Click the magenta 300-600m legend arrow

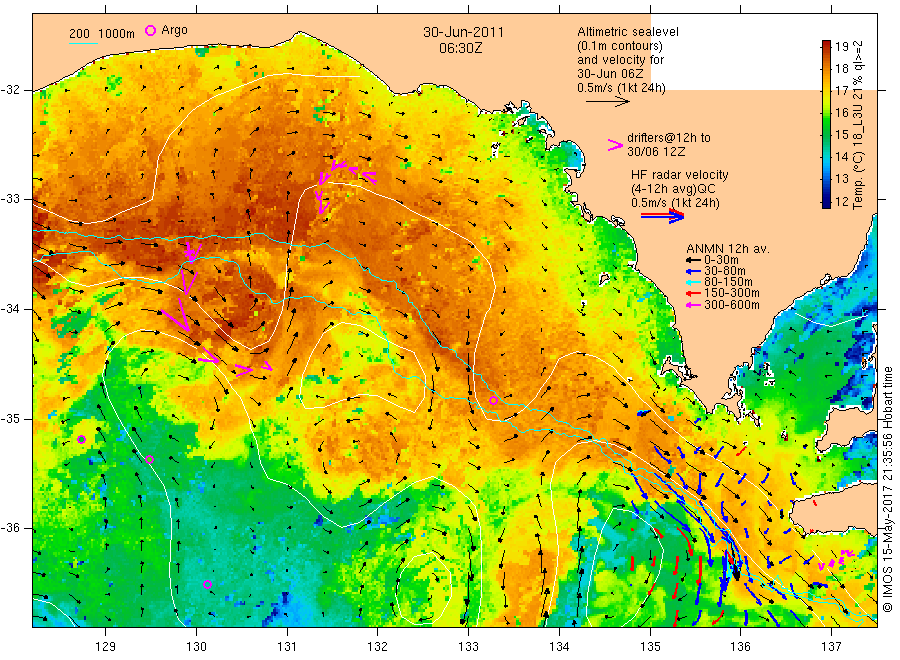(x=693, y=305)
